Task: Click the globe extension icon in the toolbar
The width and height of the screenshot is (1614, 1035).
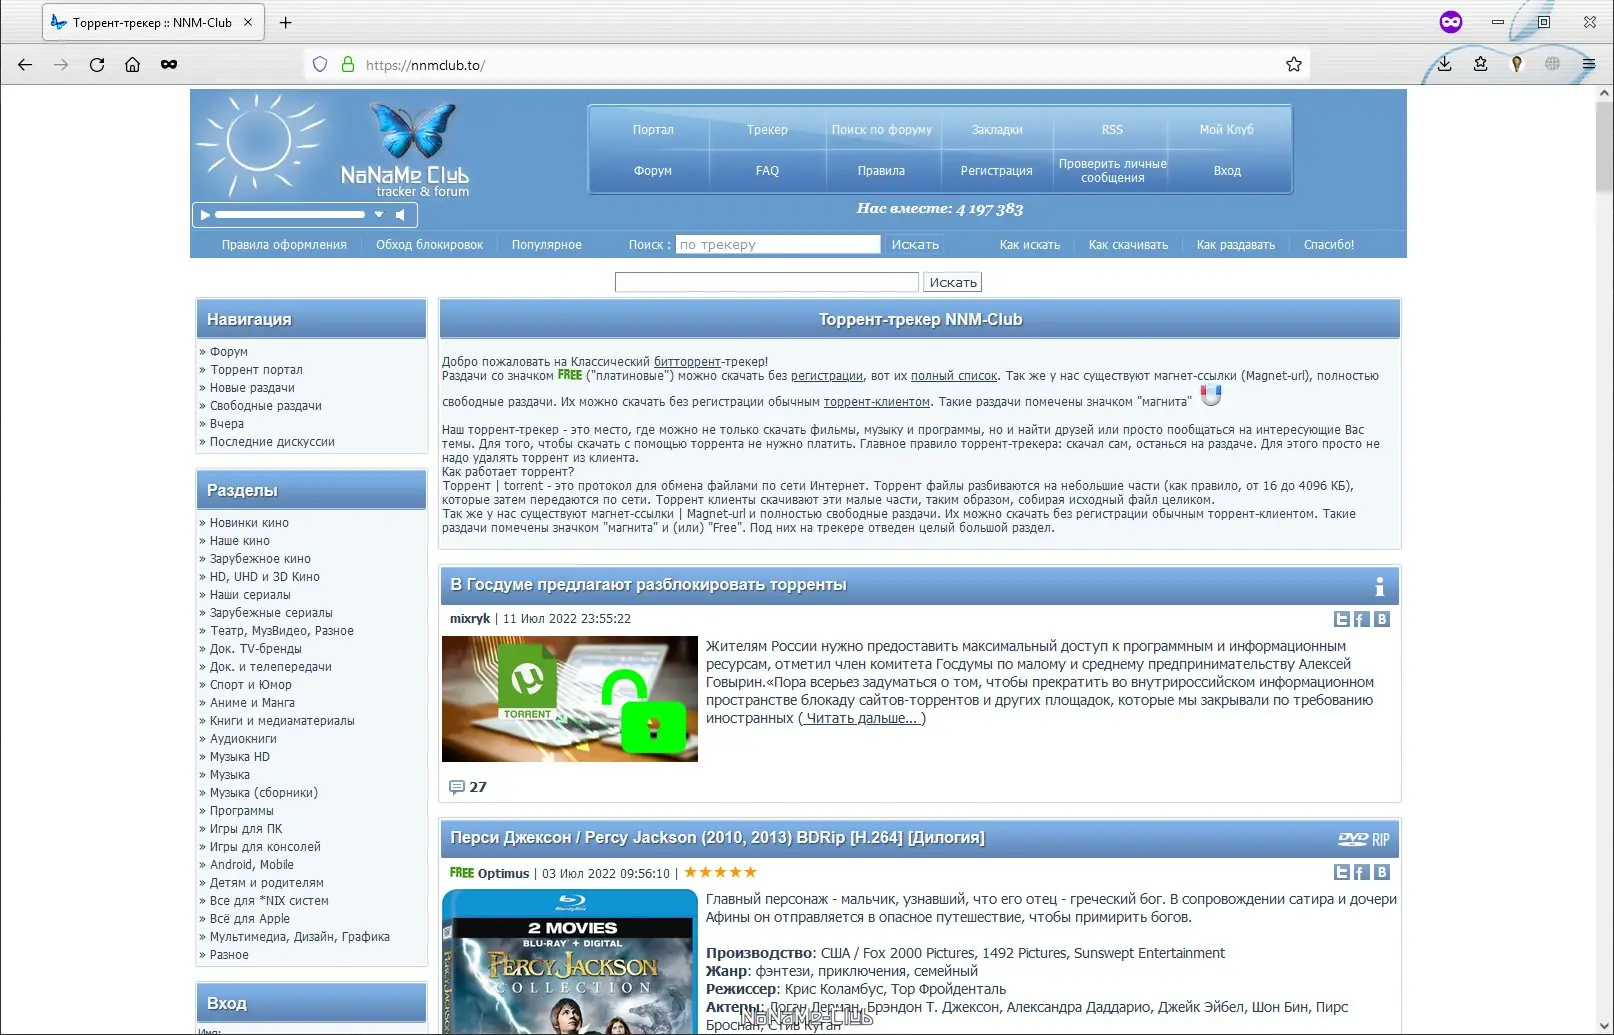Action: tap(1552, 65)
